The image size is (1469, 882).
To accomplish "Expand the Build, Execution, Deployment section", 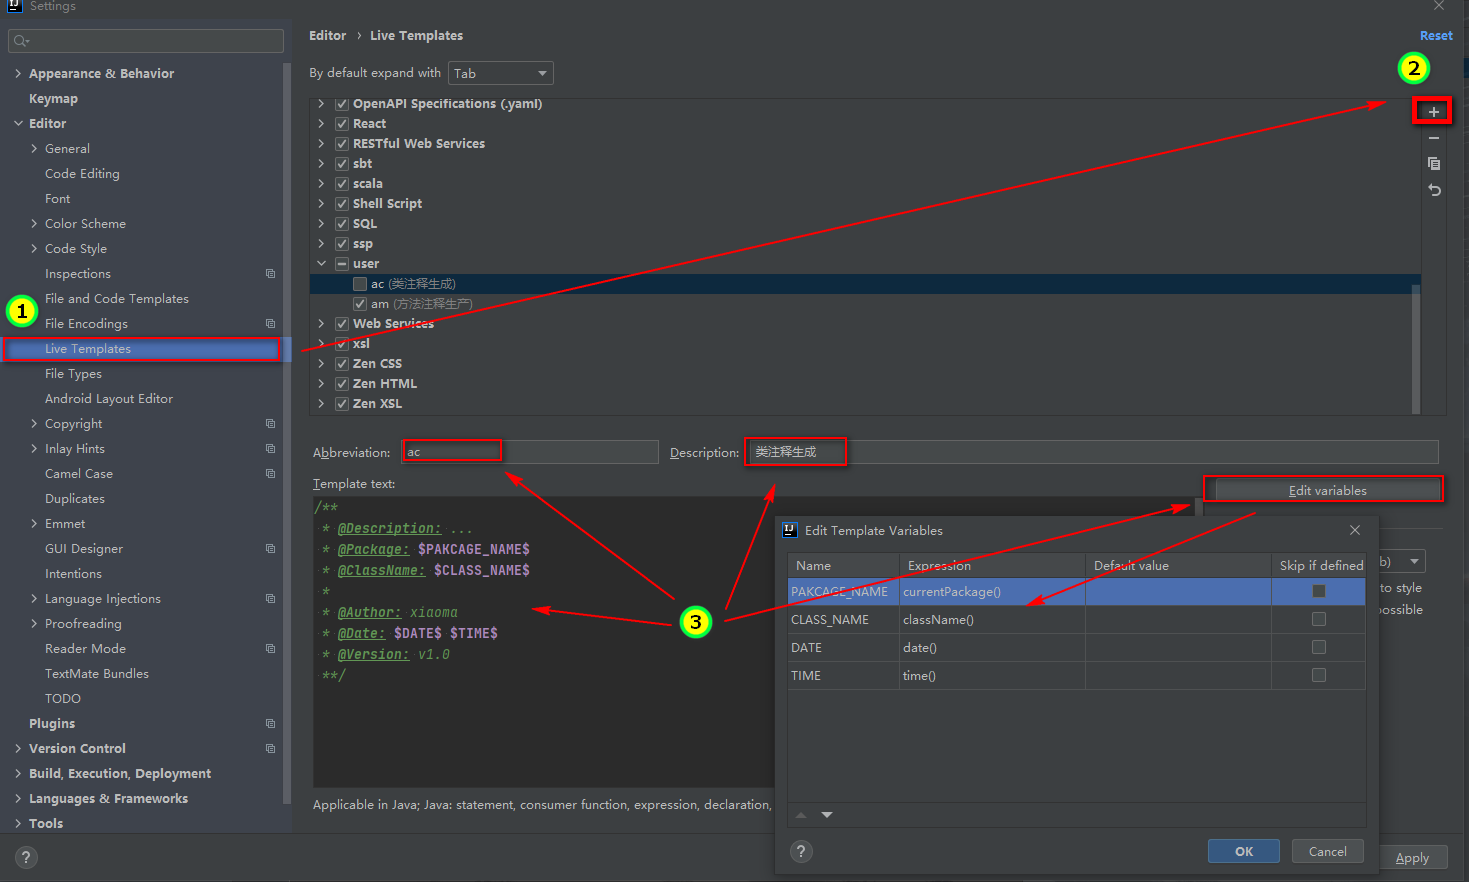I will pyautogui.click(x=18, y=773).
